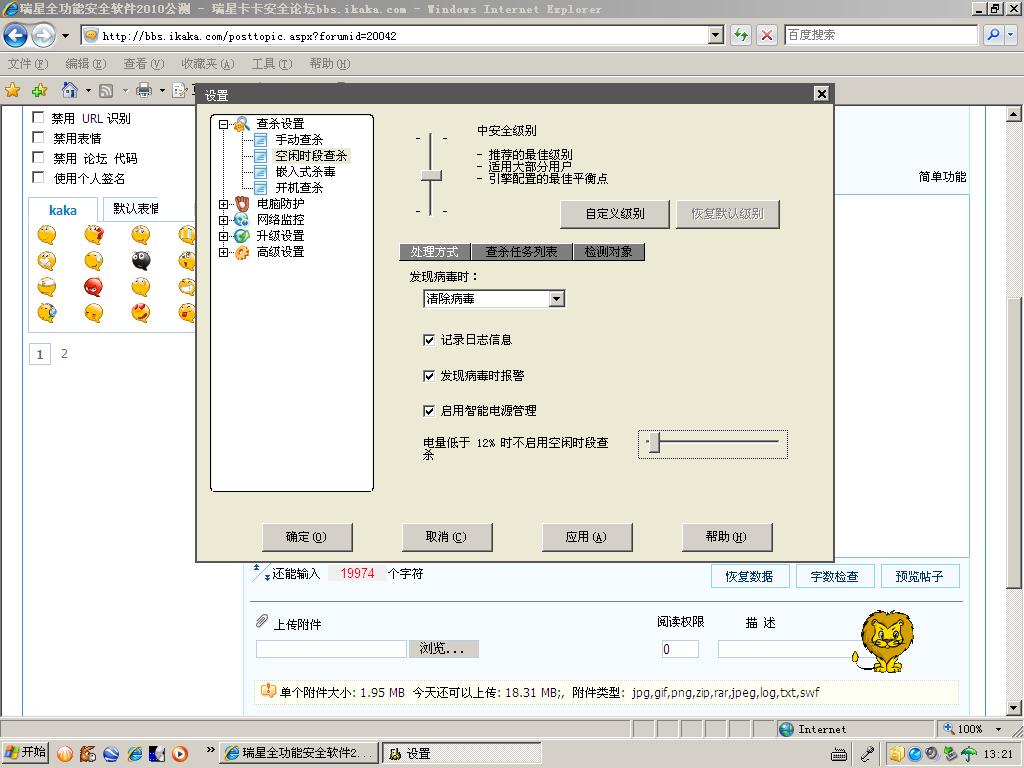Screen dimensions: 1024x768
Task: Click the battery threshold slider
Action: point(712,443)
